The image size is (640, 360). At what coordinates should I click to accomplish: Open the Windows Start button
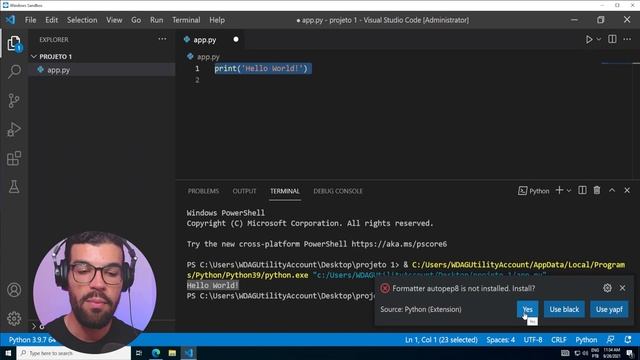pyautogui.click(x=8, y=353)
